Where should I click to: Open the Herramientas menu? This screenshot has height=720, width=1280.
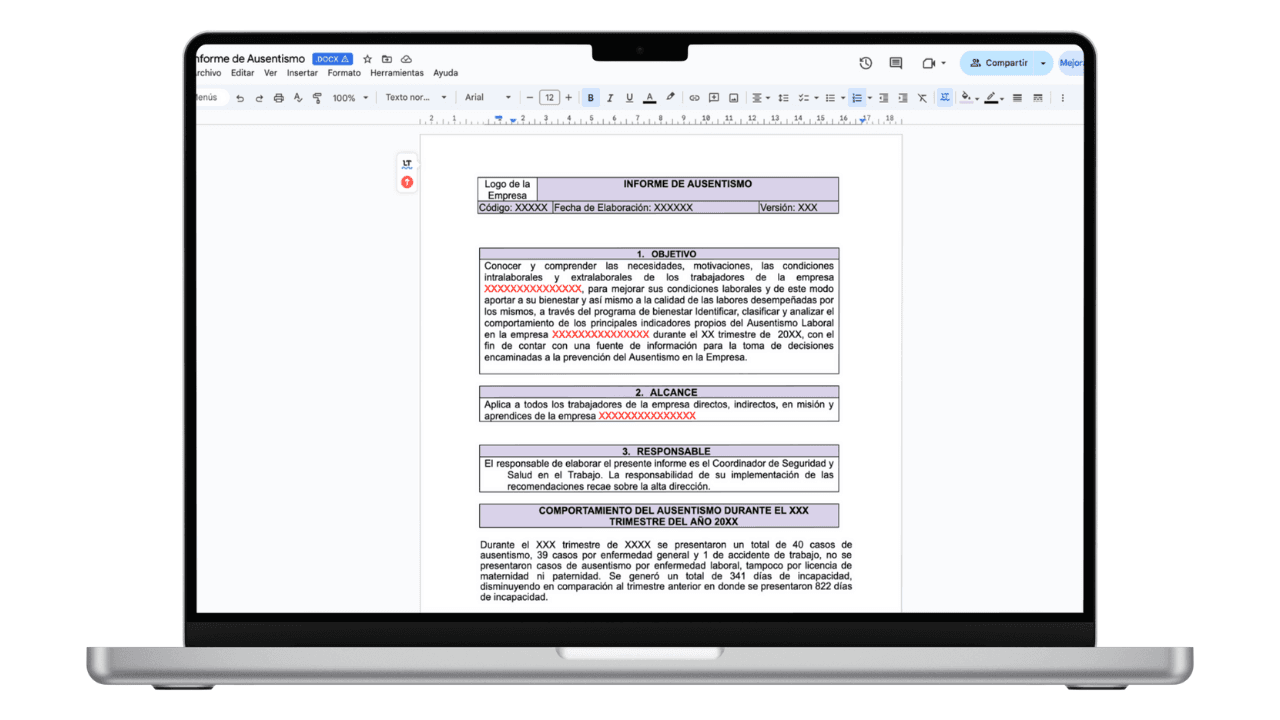click(396, 73)
